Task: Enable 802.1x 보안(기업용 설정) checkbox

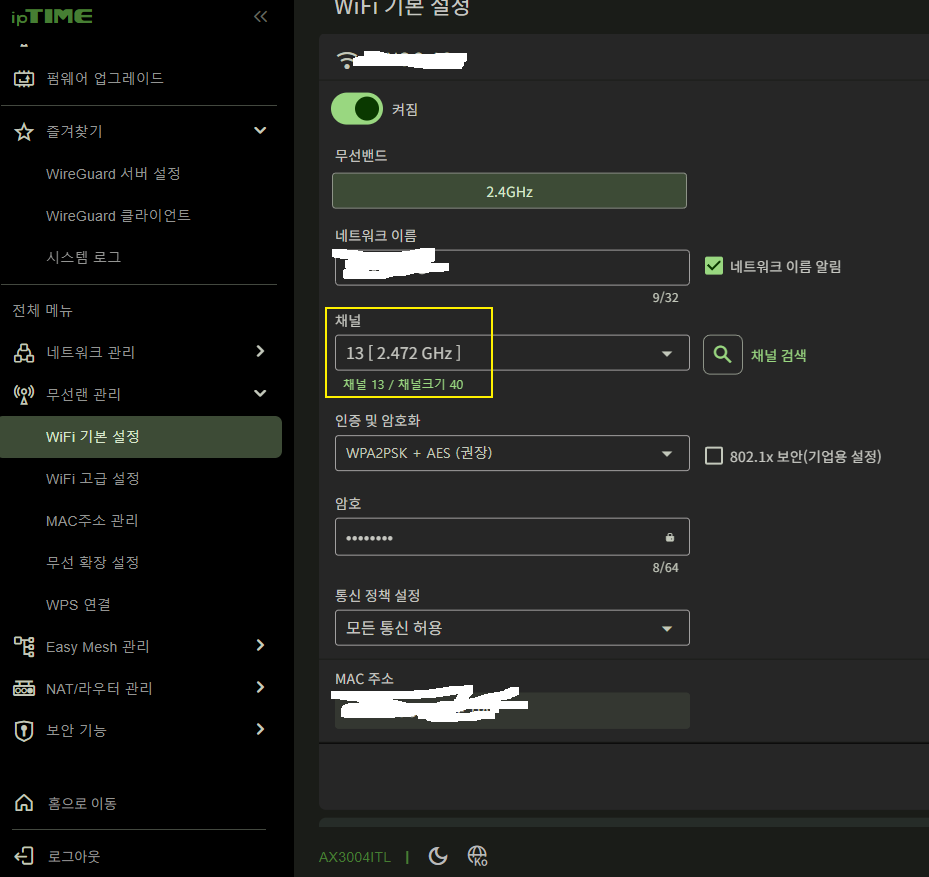Action: pyautogui.click(x=713, y=456)
